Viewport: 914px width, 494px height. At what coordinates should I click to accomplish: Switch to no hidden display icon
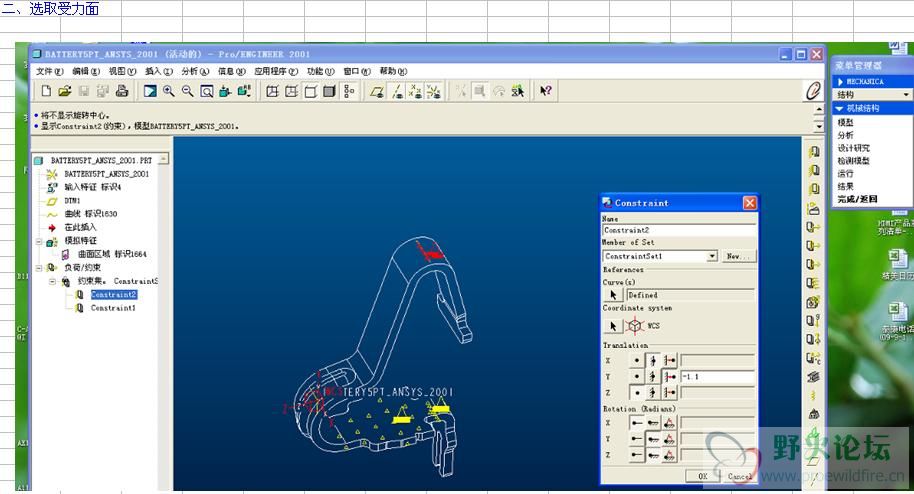[311, 91]
